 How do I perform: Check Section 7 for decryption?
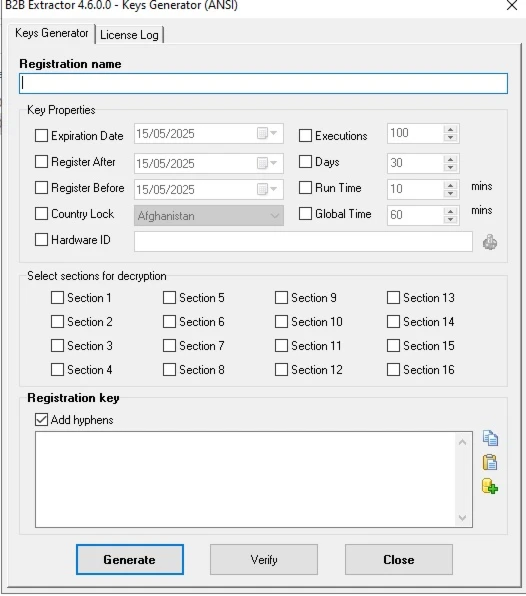click(169, 346)
